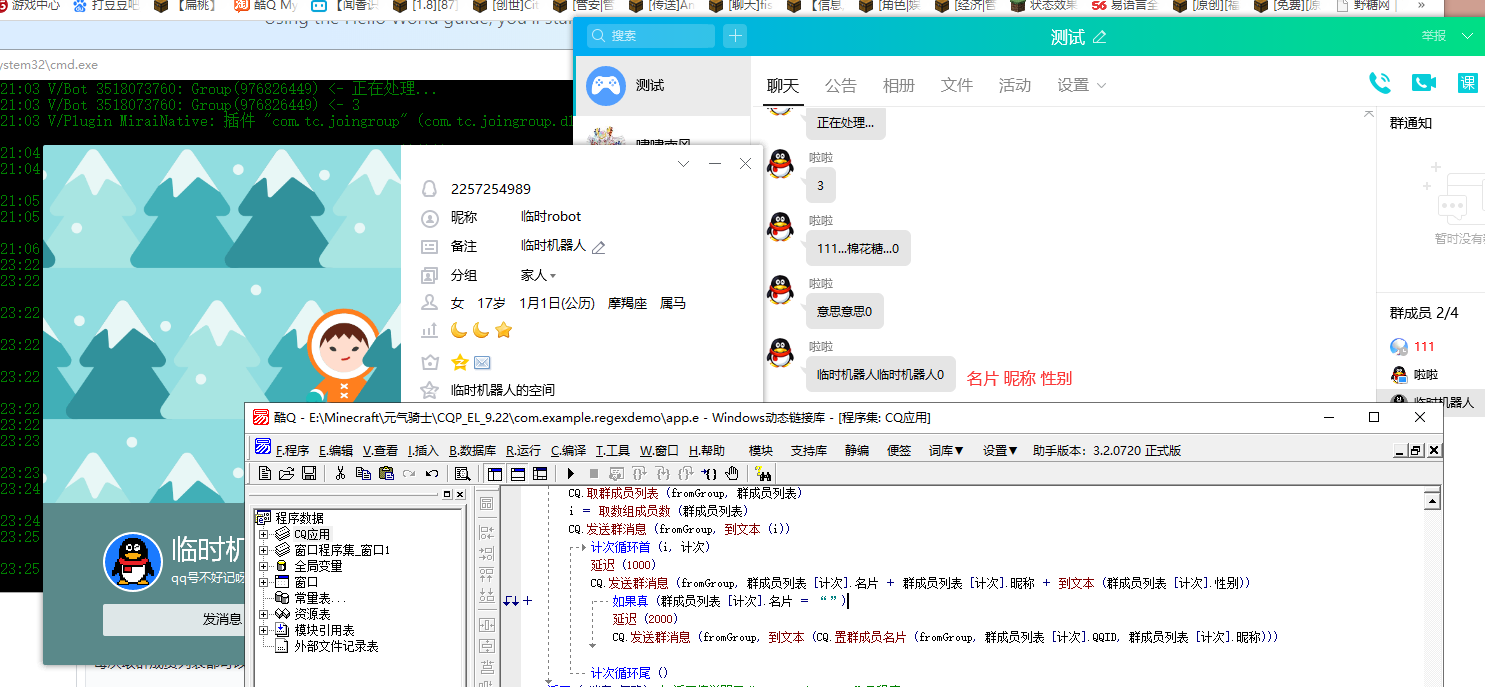Click Undo arrow icon in IDE toolbar

coord(432,473)
